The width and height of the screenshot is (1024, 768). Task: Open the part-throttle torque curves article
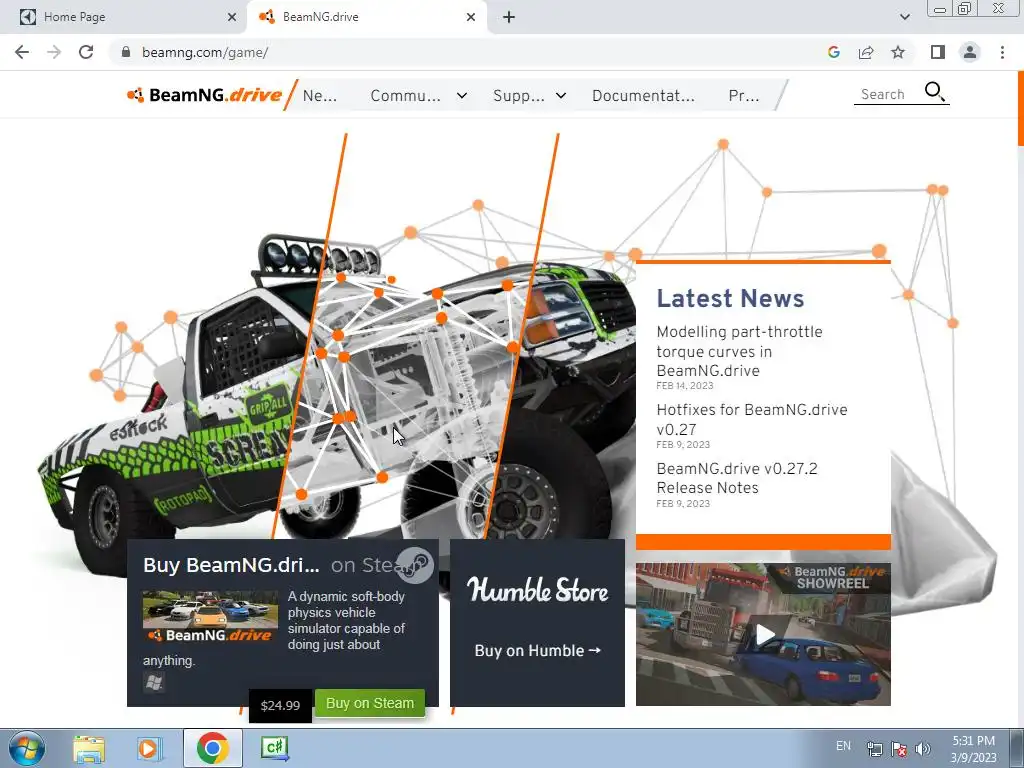click(x=739, y=351)
